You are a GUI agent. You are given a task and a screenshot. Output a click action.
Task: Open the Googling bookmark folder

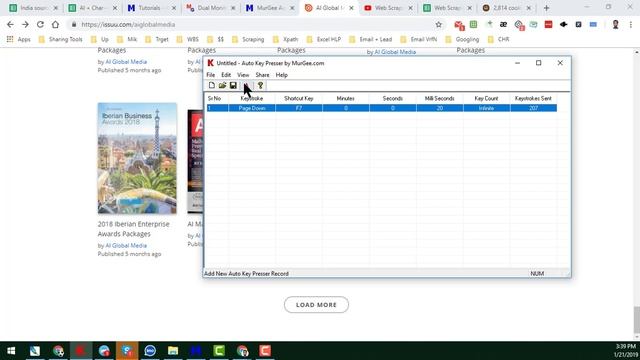(x=462, y=39)
